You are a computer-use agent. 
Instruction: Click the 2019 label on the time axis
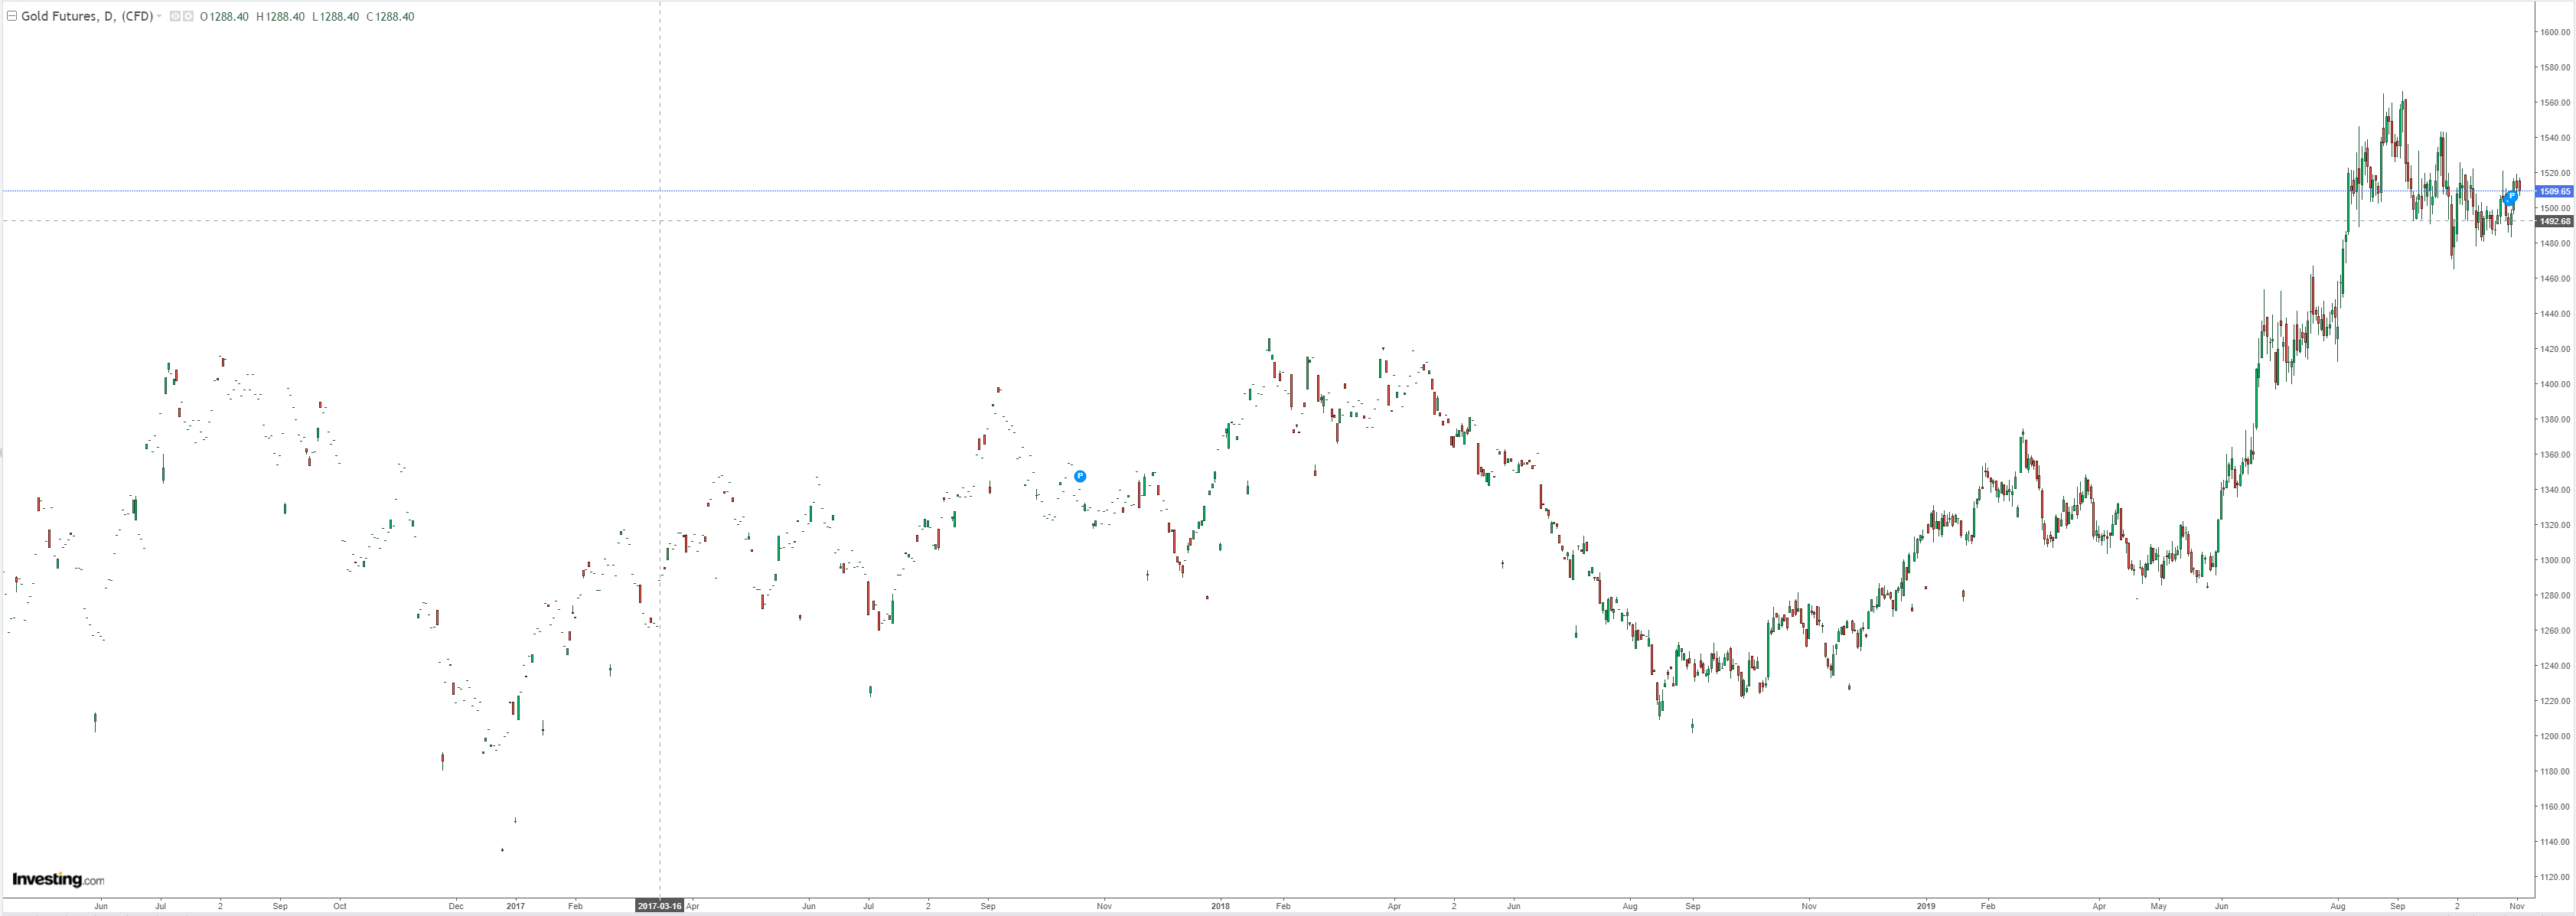coord(1926,906)
